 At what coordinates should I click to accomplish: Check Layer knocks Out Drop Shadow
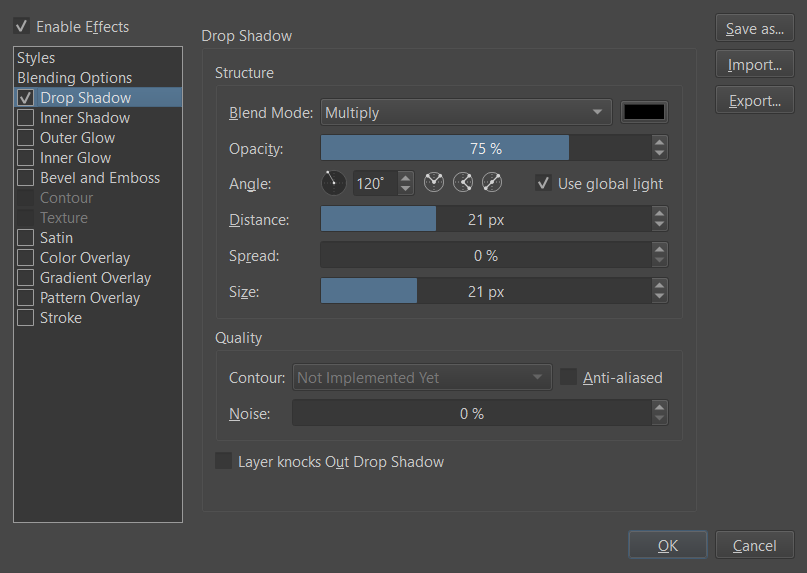pos(224,462)
